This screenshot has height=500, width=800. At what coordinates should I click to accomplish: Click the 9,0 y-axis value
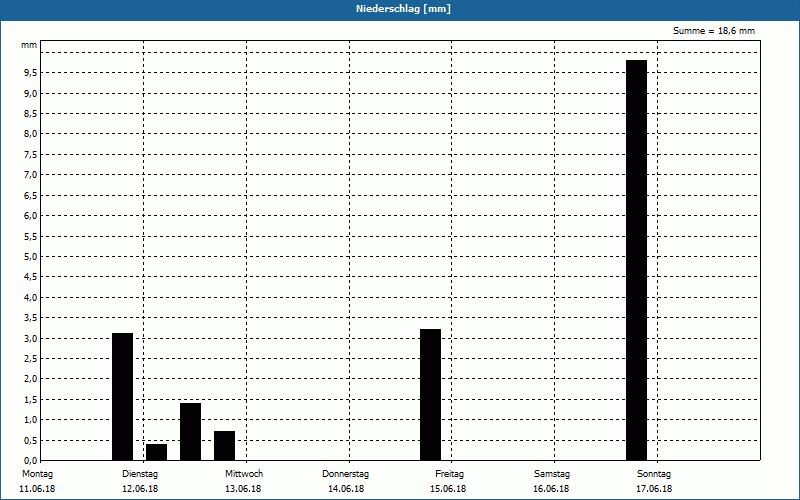point(30,93)
